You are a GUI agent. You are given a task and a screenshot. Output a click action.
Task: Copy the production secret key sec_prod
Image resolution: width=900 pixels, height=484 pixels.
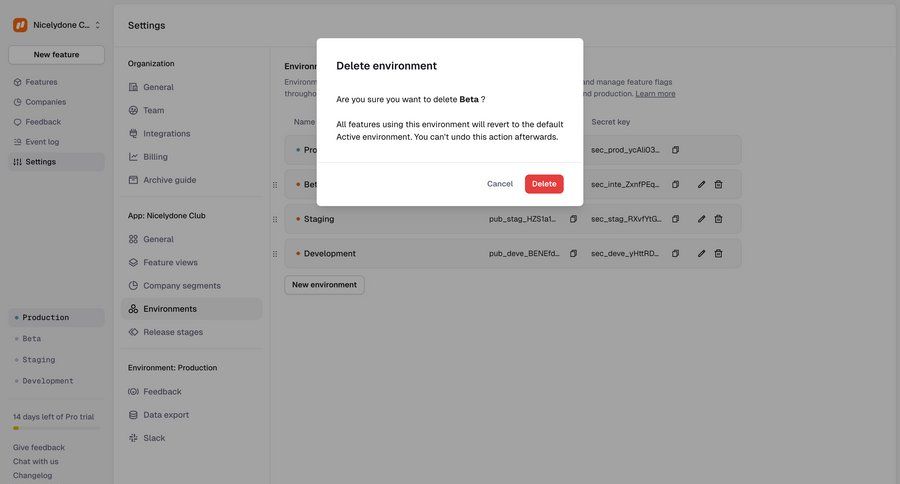(x=676, y=150)
